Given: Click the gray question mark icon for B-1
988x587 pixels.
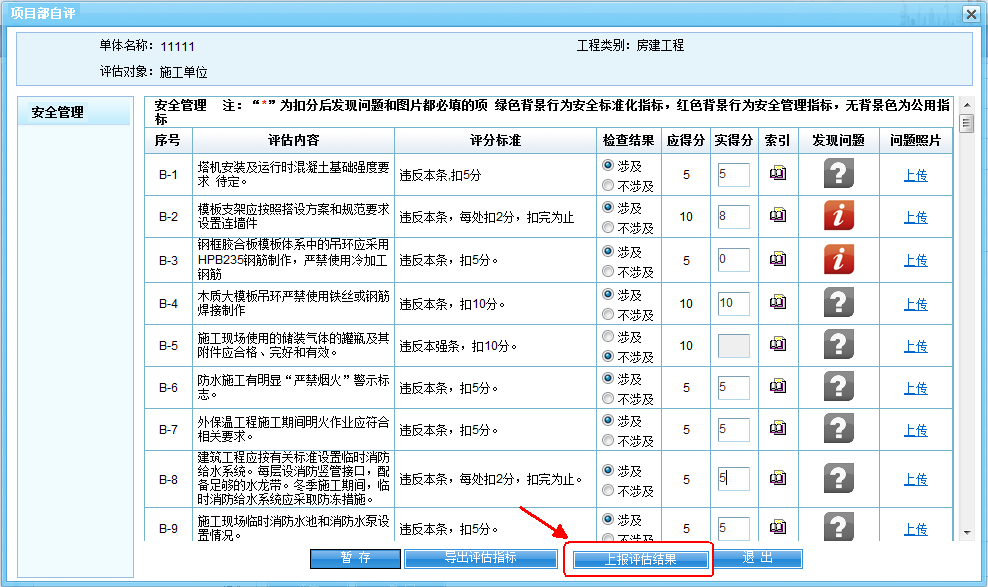Looking at the screenshot, I should point(838,174).
